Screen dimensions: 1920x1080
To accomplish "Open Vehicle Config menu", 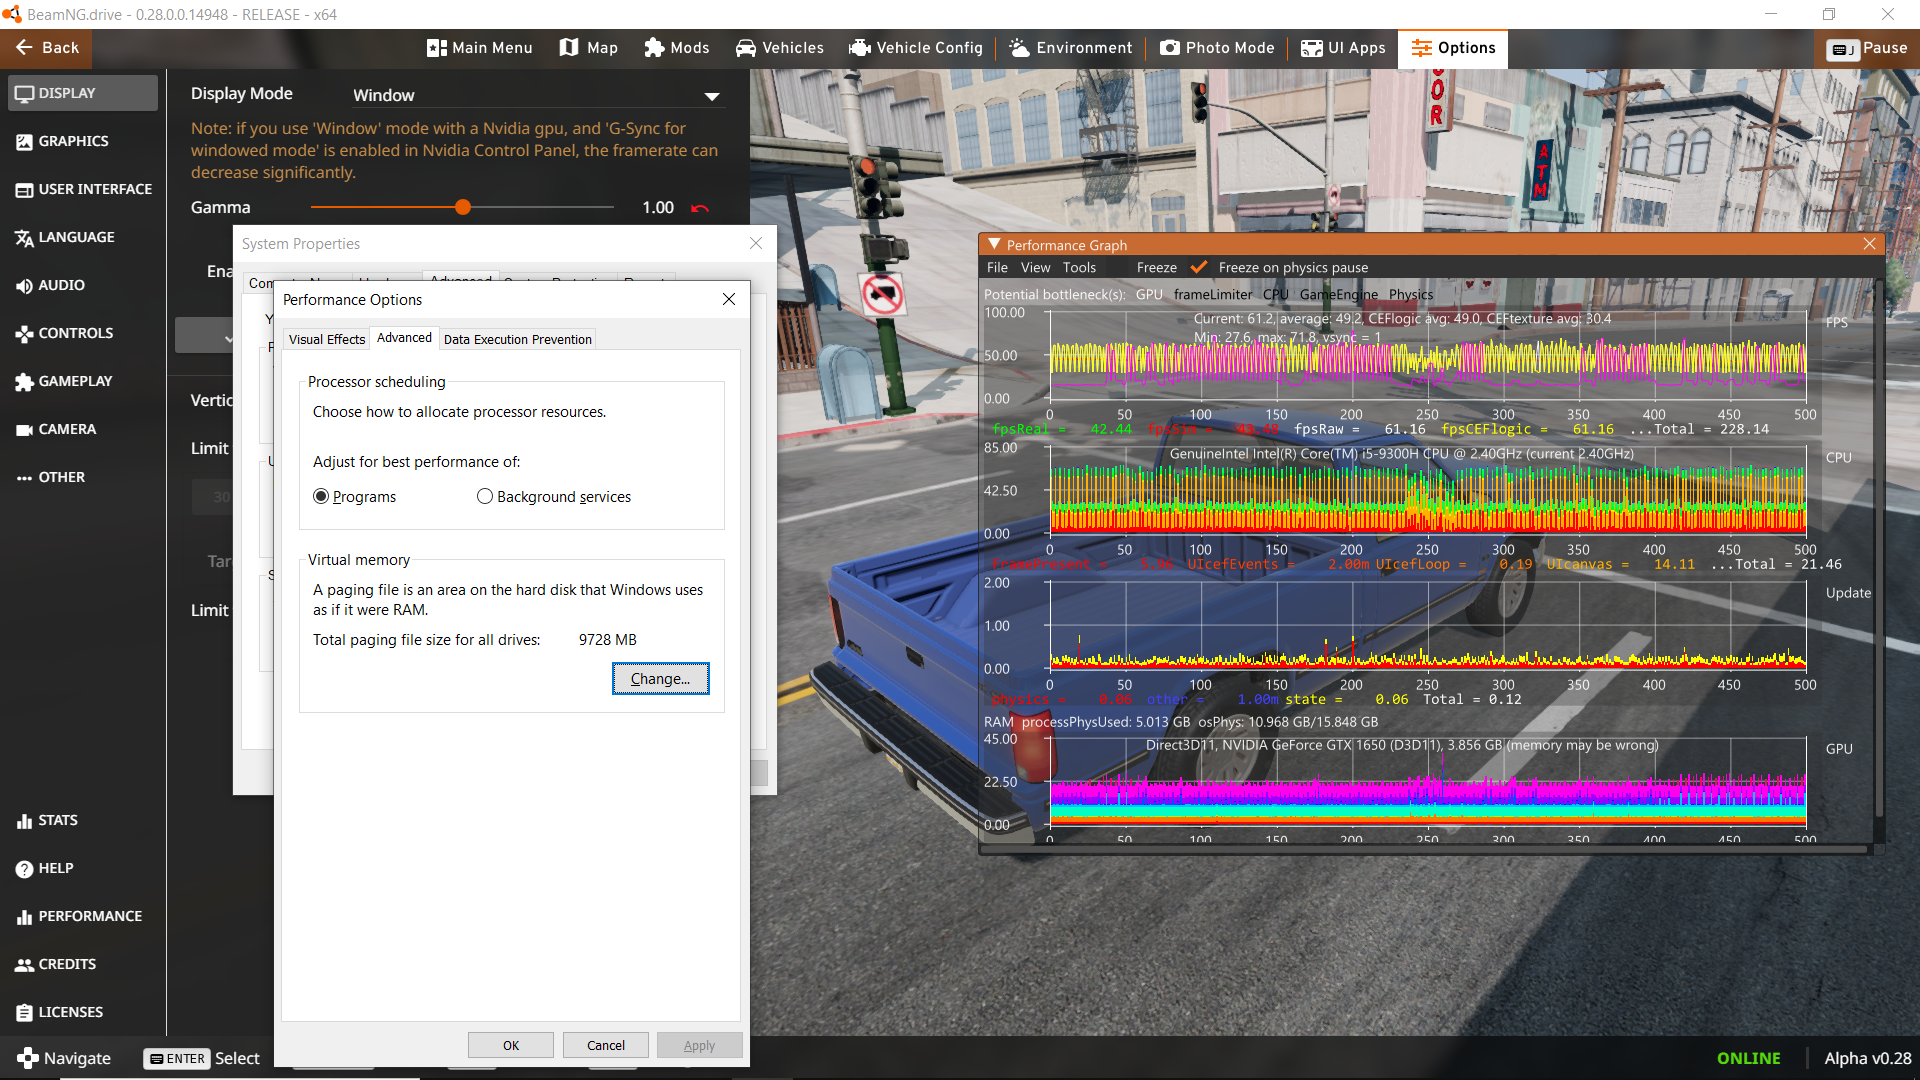I will (x=915, y=48).
